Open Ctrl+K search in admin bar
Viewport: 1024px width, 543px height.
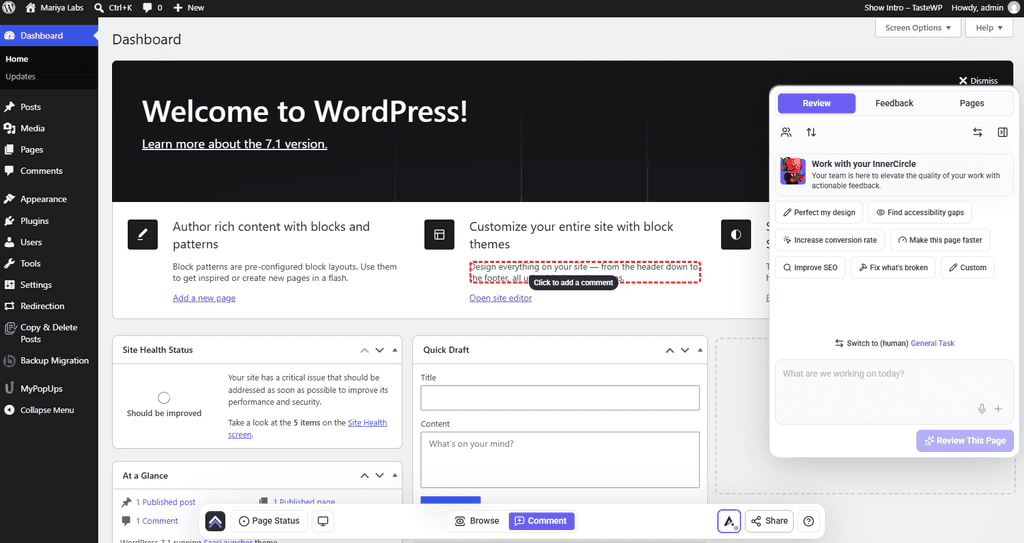click(113, 8)
